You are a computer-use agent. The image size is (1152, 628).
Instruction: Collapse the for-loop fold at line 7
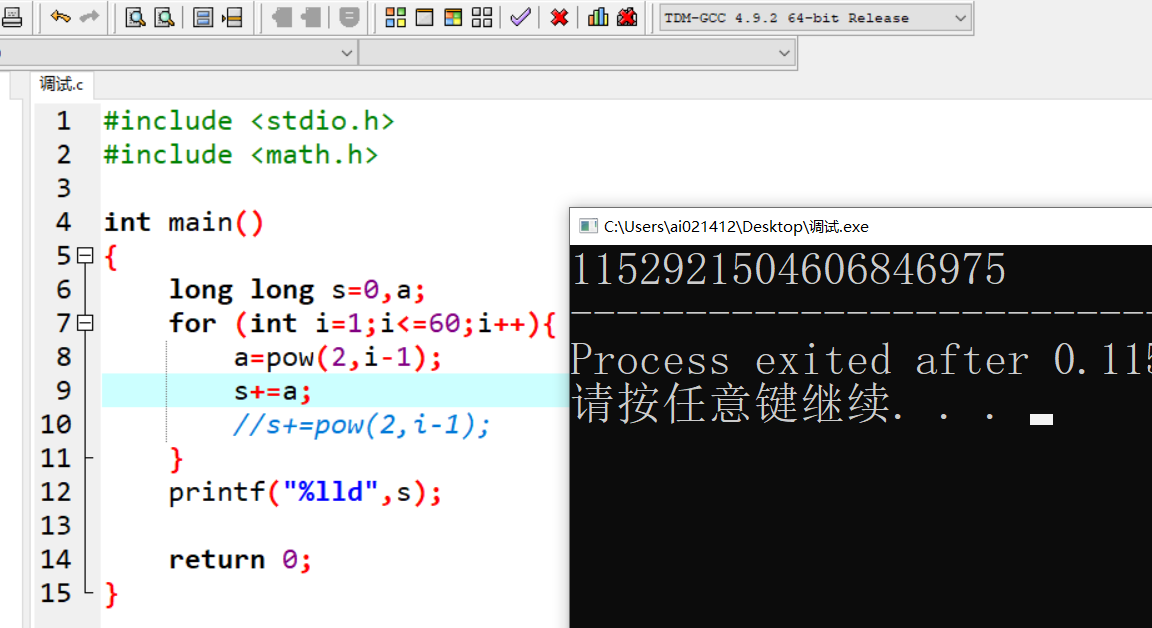pyautogui.click(x=85, y=323)
